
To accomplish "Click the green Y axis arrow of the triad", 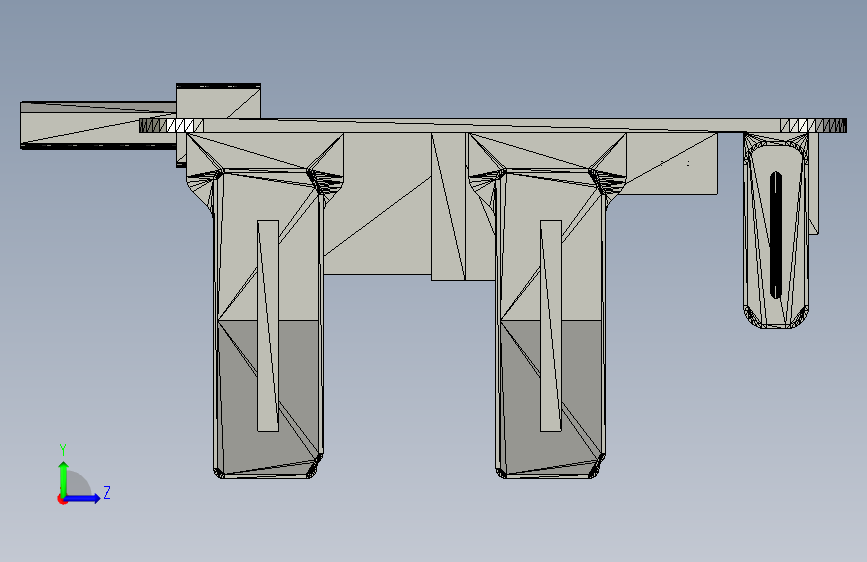I will [64, 478].
